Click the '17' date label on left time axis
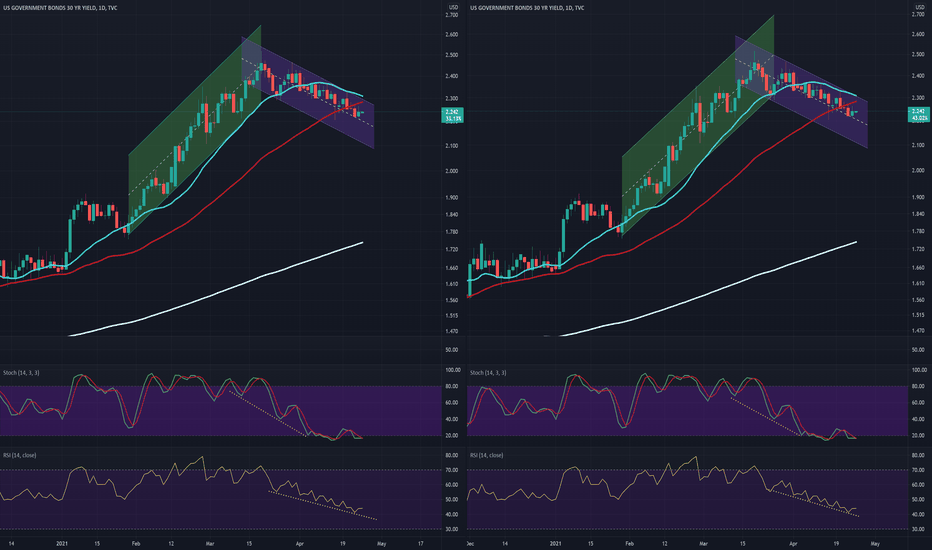 click(421, 543)
